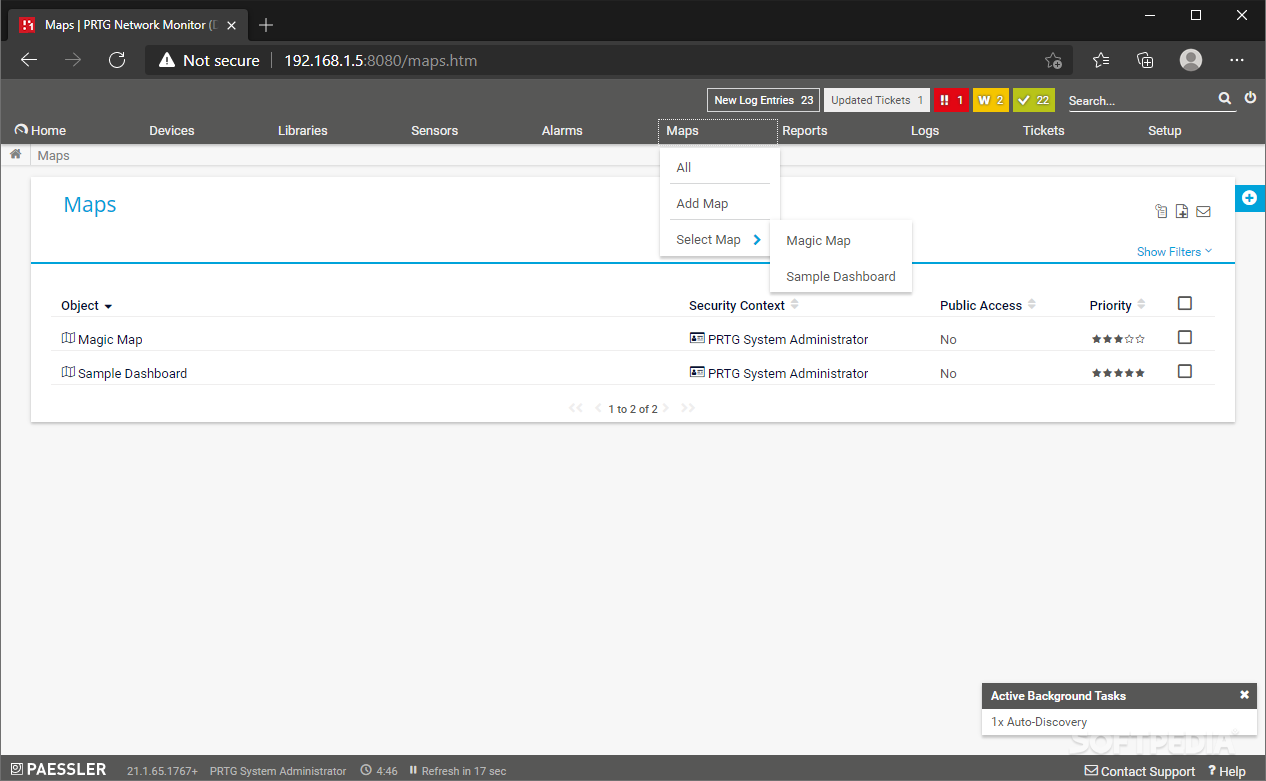Open the Tickets menu
The width and height of the screenshot is (1266, 781).
(1044, 131)
